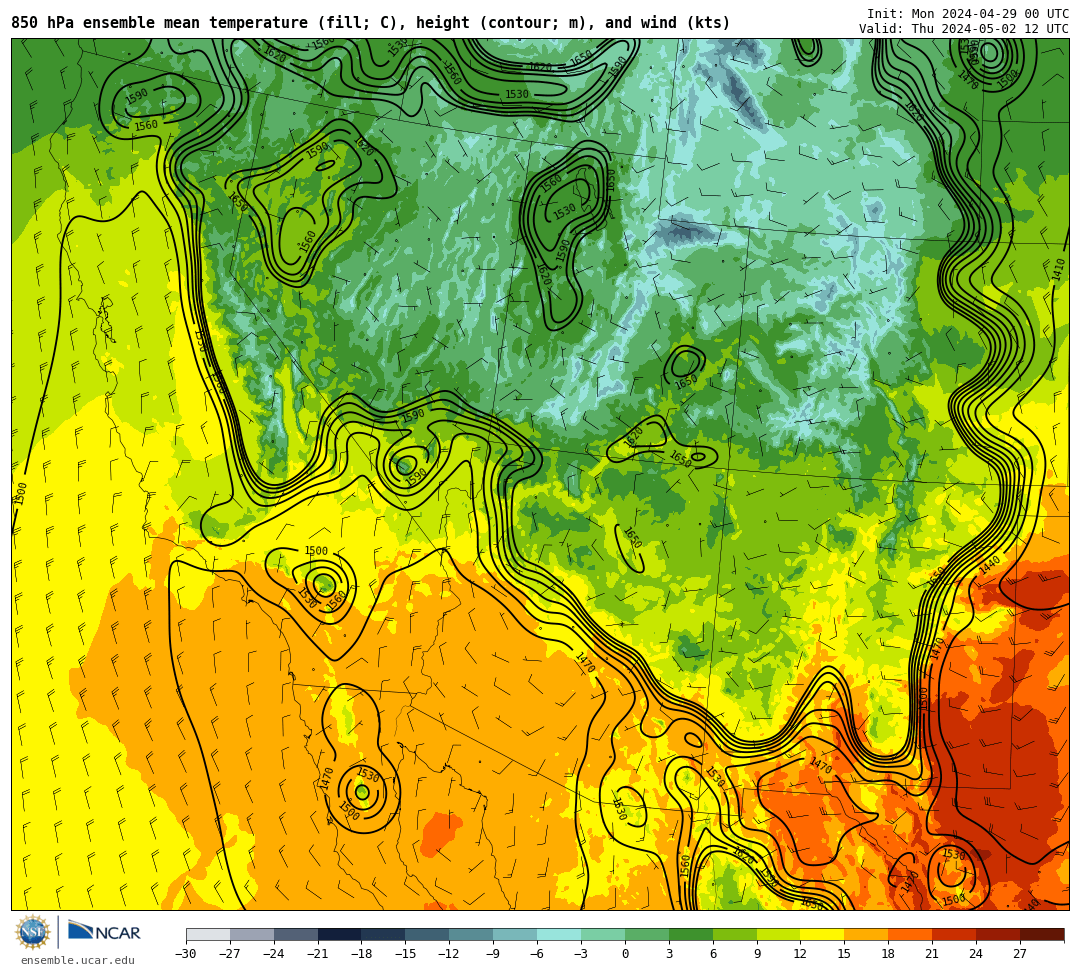This screenshot has width=1080, height=973.
Task: Click the "-27" colorbar tick label
Action: point(230,954)
